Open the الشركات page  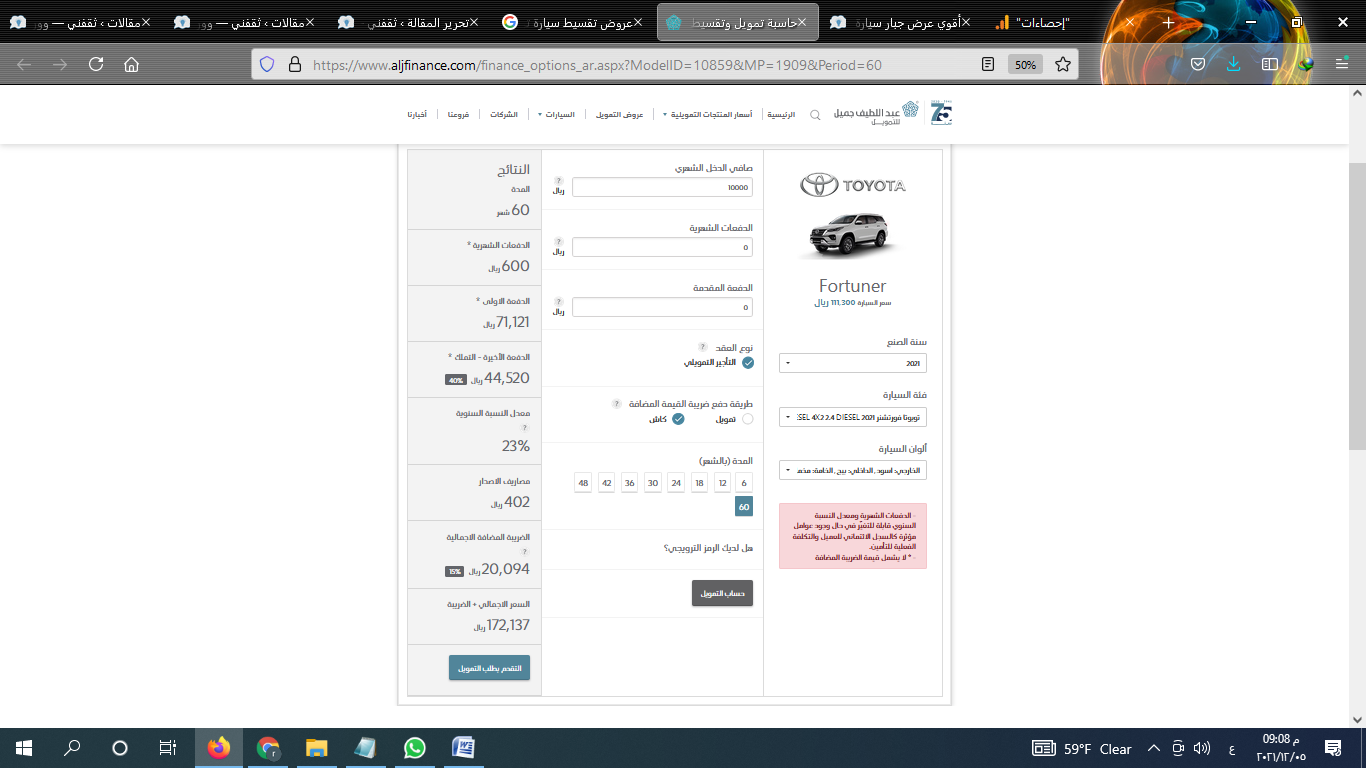point(504,115)
